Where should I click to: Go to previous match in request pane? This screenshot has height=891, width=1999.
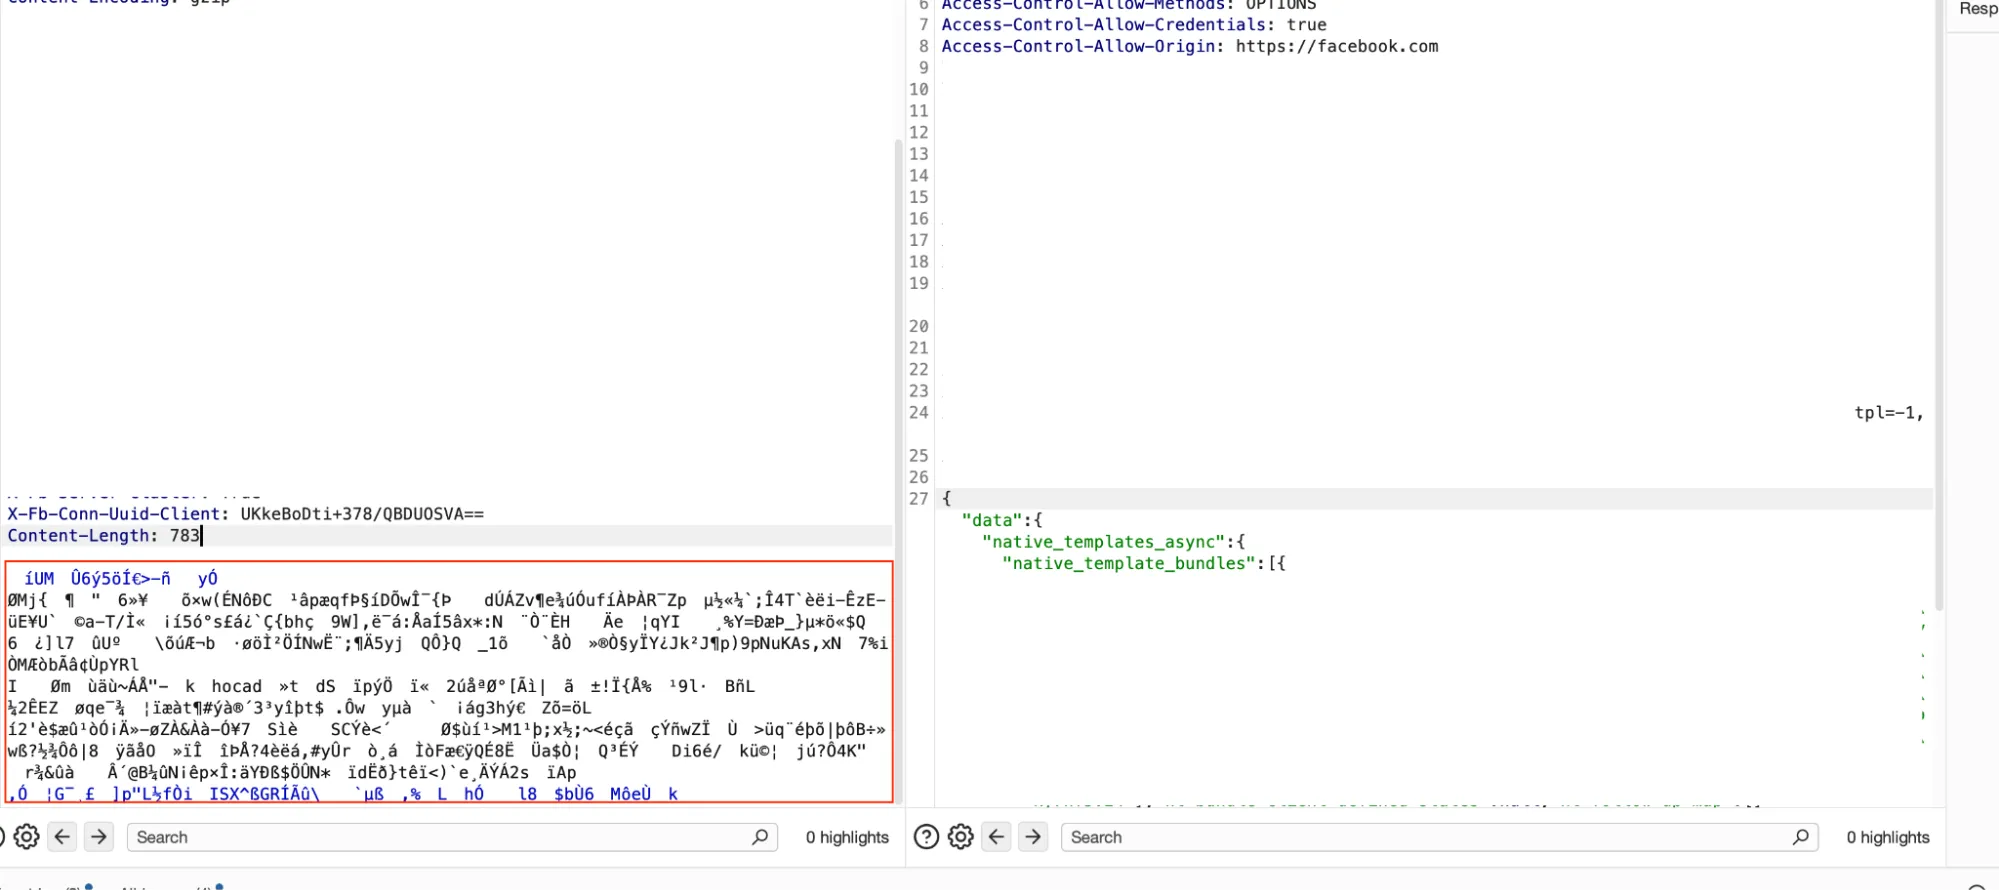[x=62, y=837]
